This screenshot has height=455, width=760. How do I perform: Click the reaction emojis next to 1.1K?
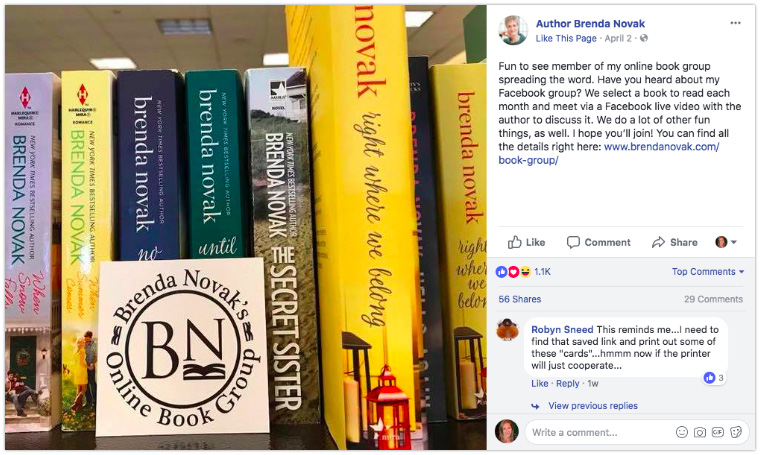point(513,272)
